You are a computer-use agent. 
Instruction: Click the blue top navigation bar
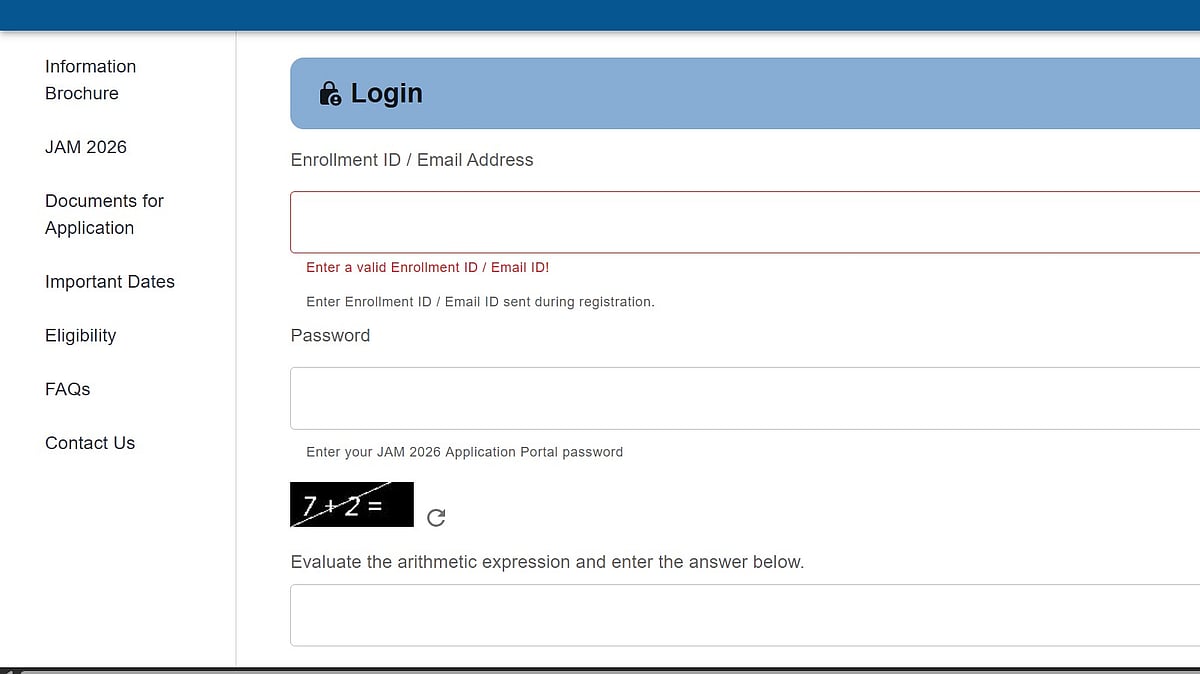pos(600,14)
